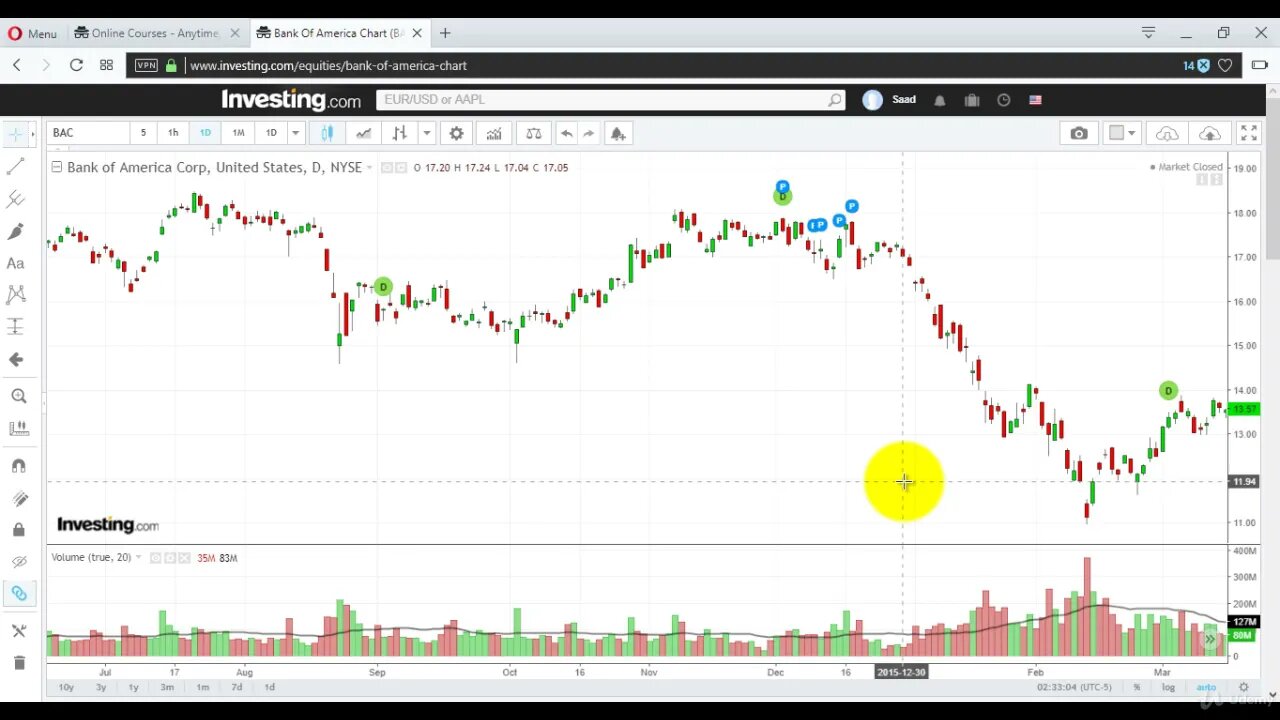Open chart properties gear settings
1280x720 pixels.
coord(456,133)
